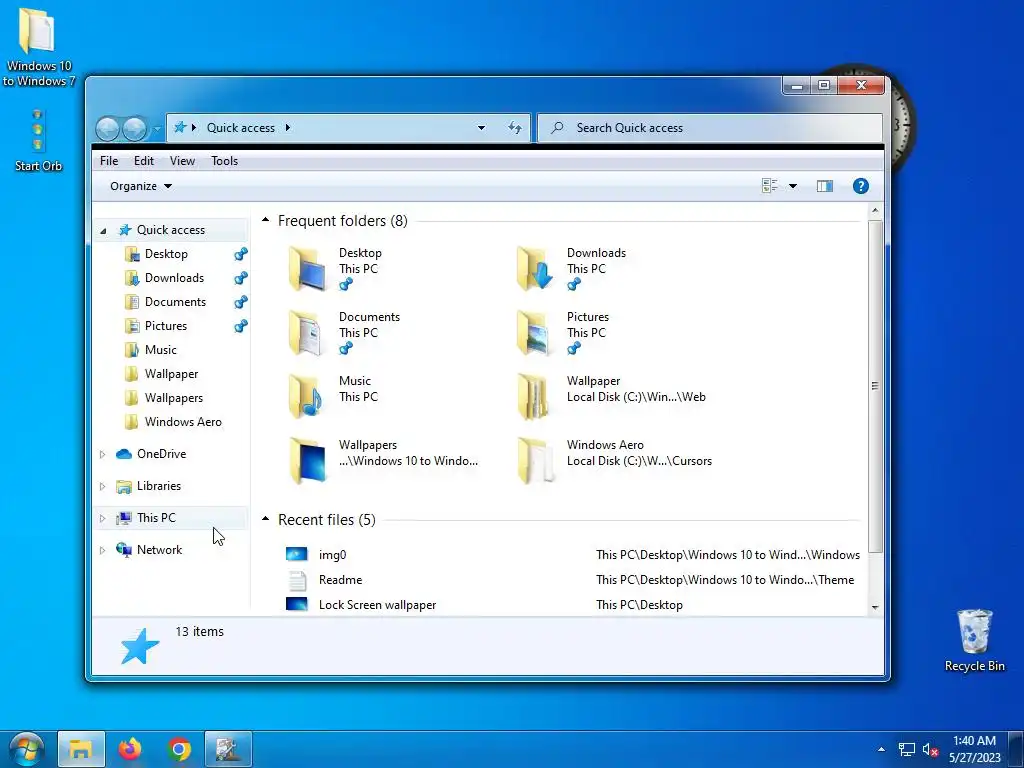Viewport: 1024px width, 768px height.
Task: Click the Forward navigation arrow
Action: [135, 129]
